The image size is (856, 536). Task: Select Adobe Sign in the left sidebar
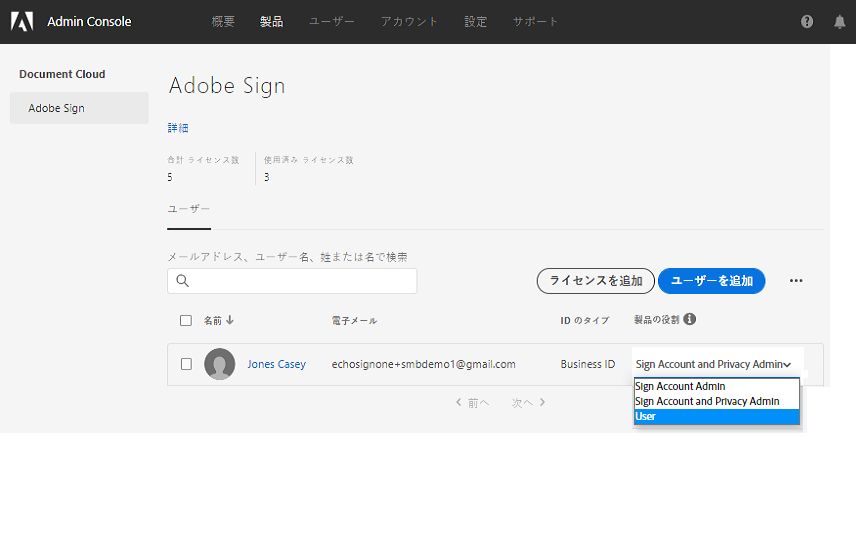(x=57, y=108)
